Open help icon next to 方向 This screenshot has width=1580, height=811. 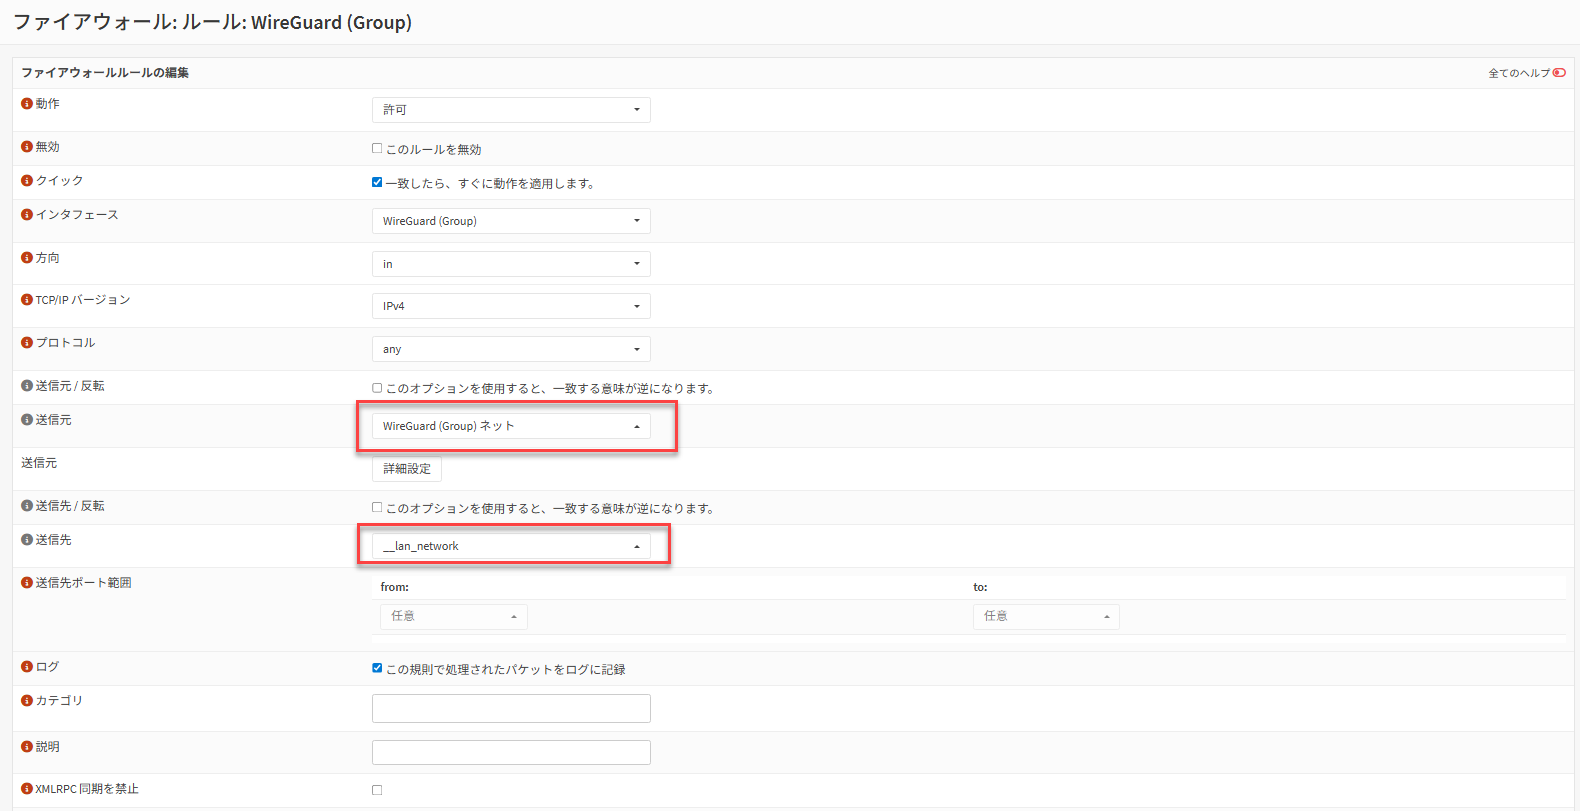[27, 258]
